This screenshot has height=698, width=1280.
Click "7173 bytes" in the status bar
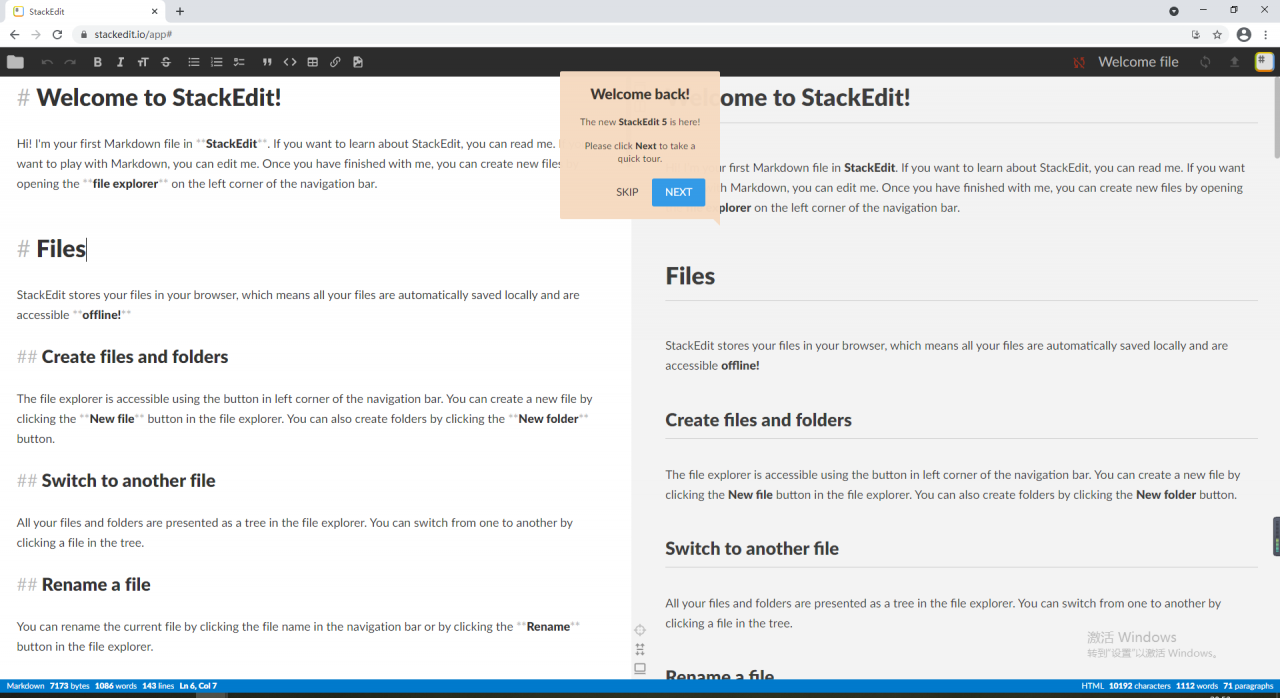click(69, 686)
